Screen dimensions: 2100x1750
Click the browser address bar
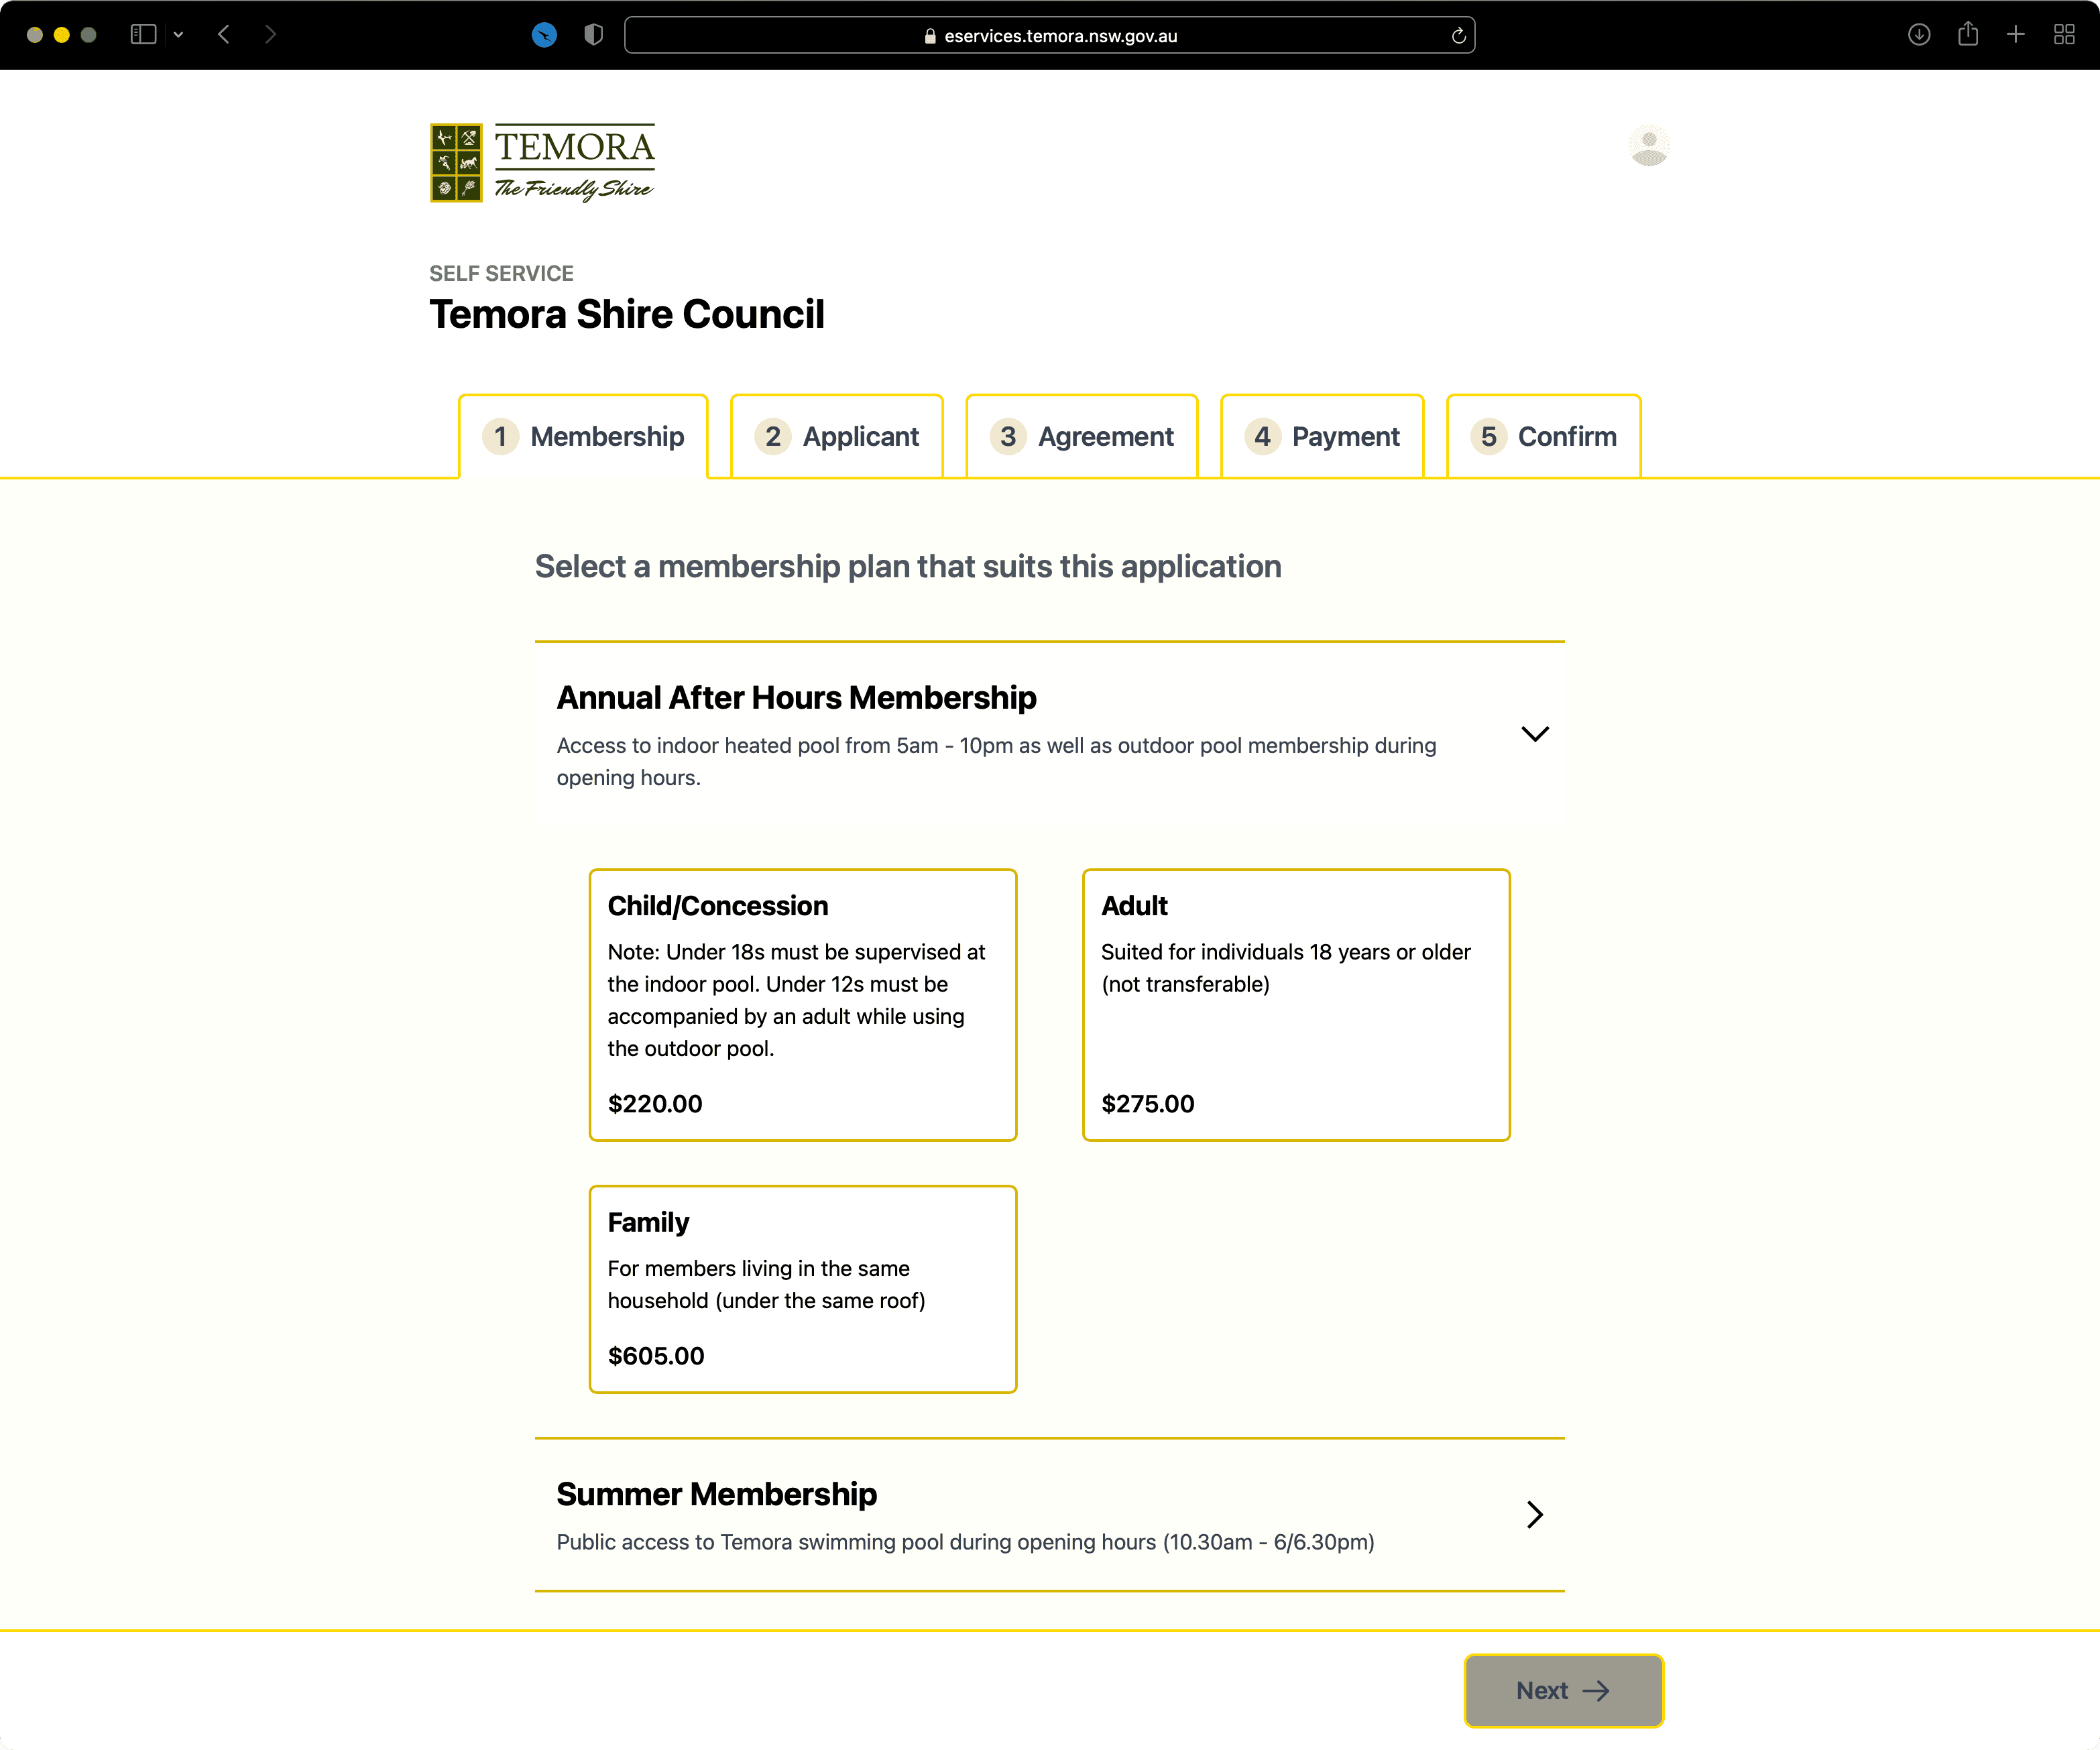1049,36
